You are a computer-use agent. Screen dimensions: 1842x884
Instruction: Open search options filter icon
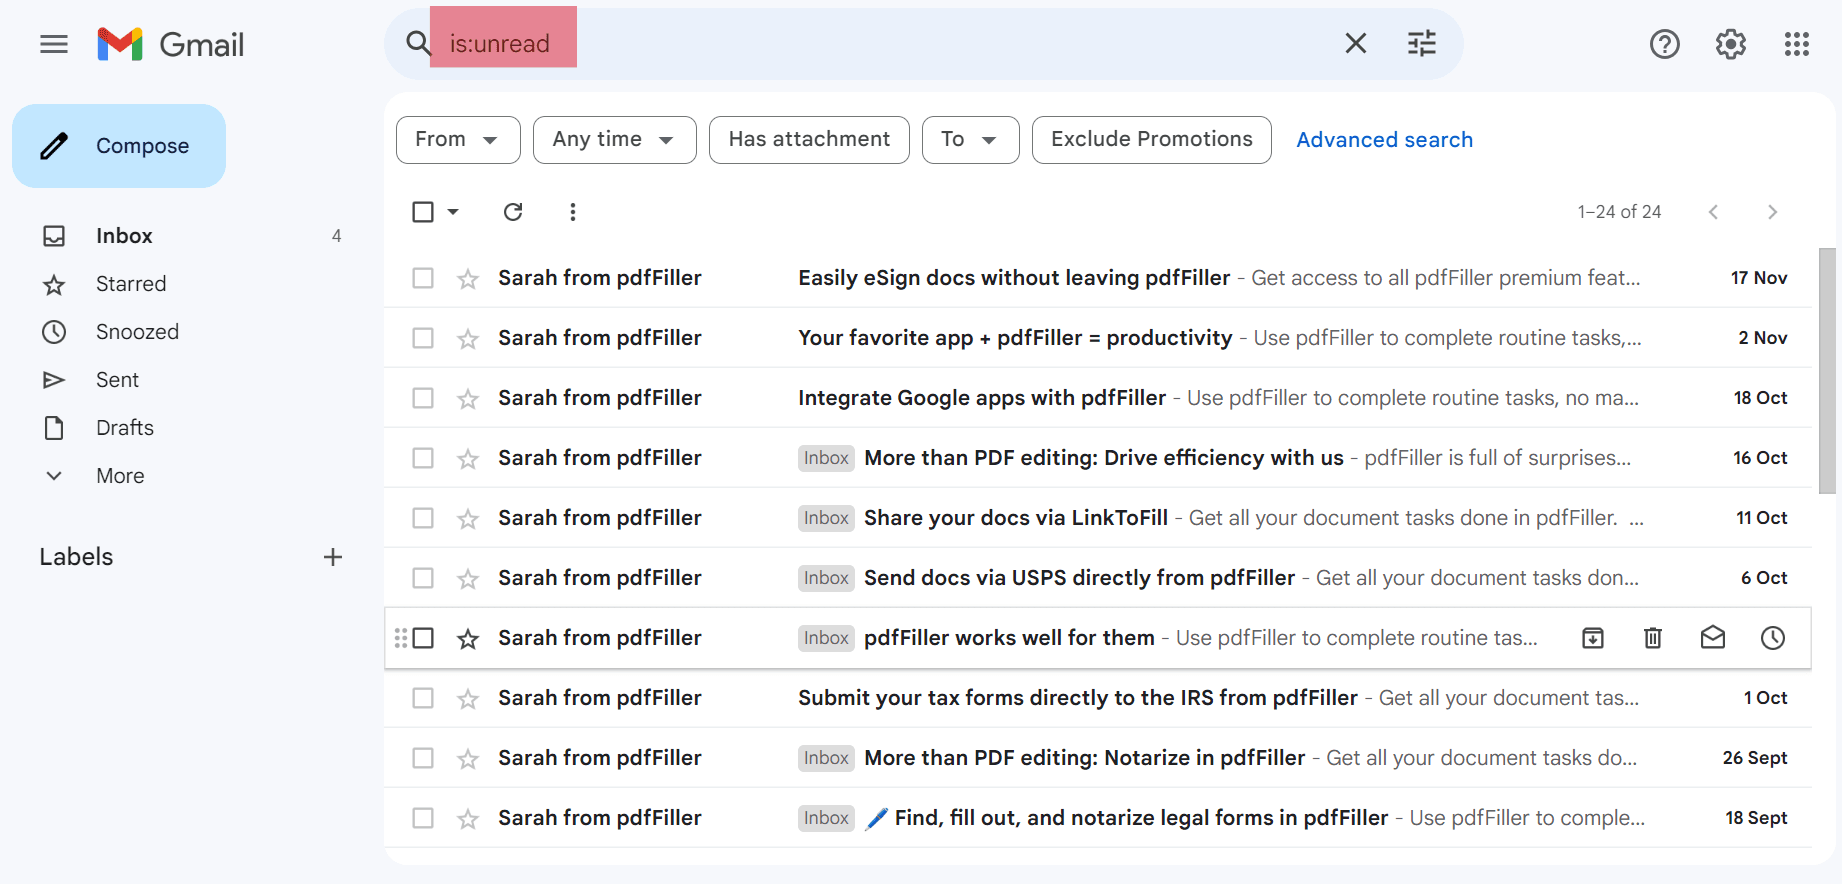[1421, 44]
